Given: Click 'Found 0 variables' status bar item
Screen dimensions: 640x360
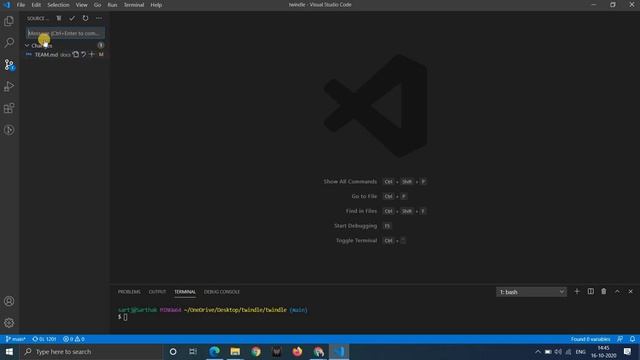Looking at the screenshot, I should 590,339.
